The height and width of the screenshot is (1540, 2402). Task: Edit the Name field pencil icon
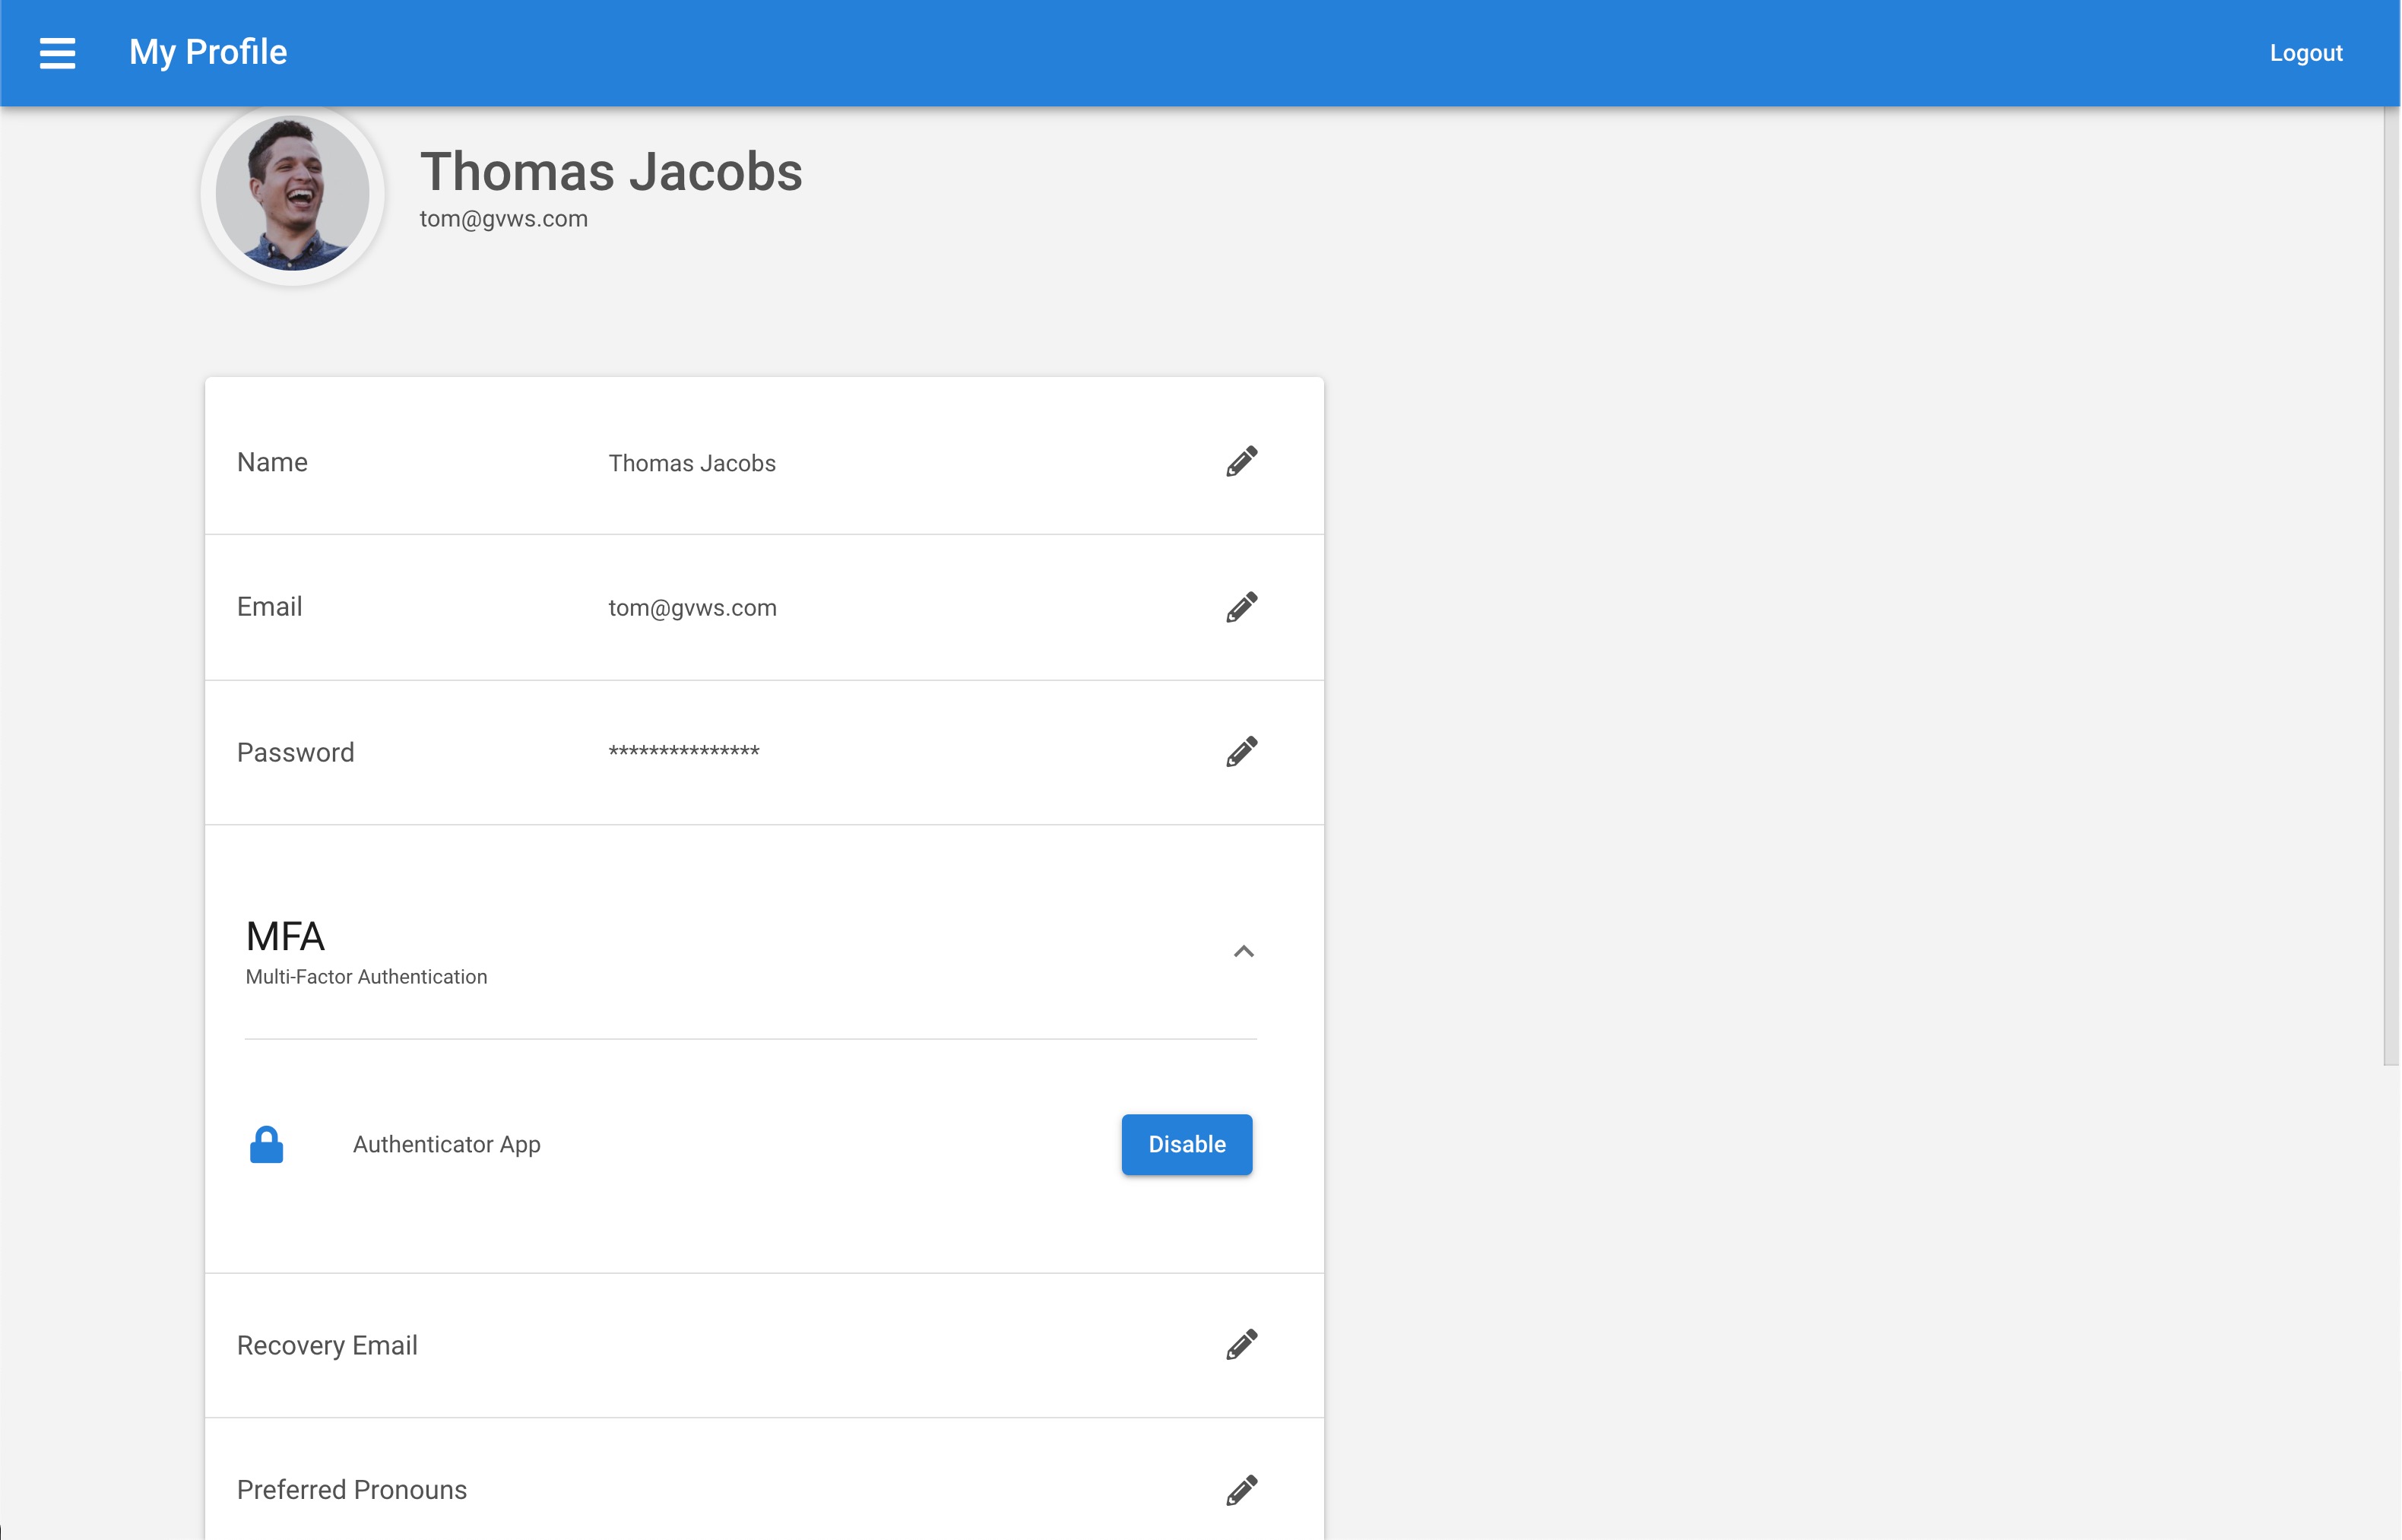pyautogui.click(x=1241, y=462)
